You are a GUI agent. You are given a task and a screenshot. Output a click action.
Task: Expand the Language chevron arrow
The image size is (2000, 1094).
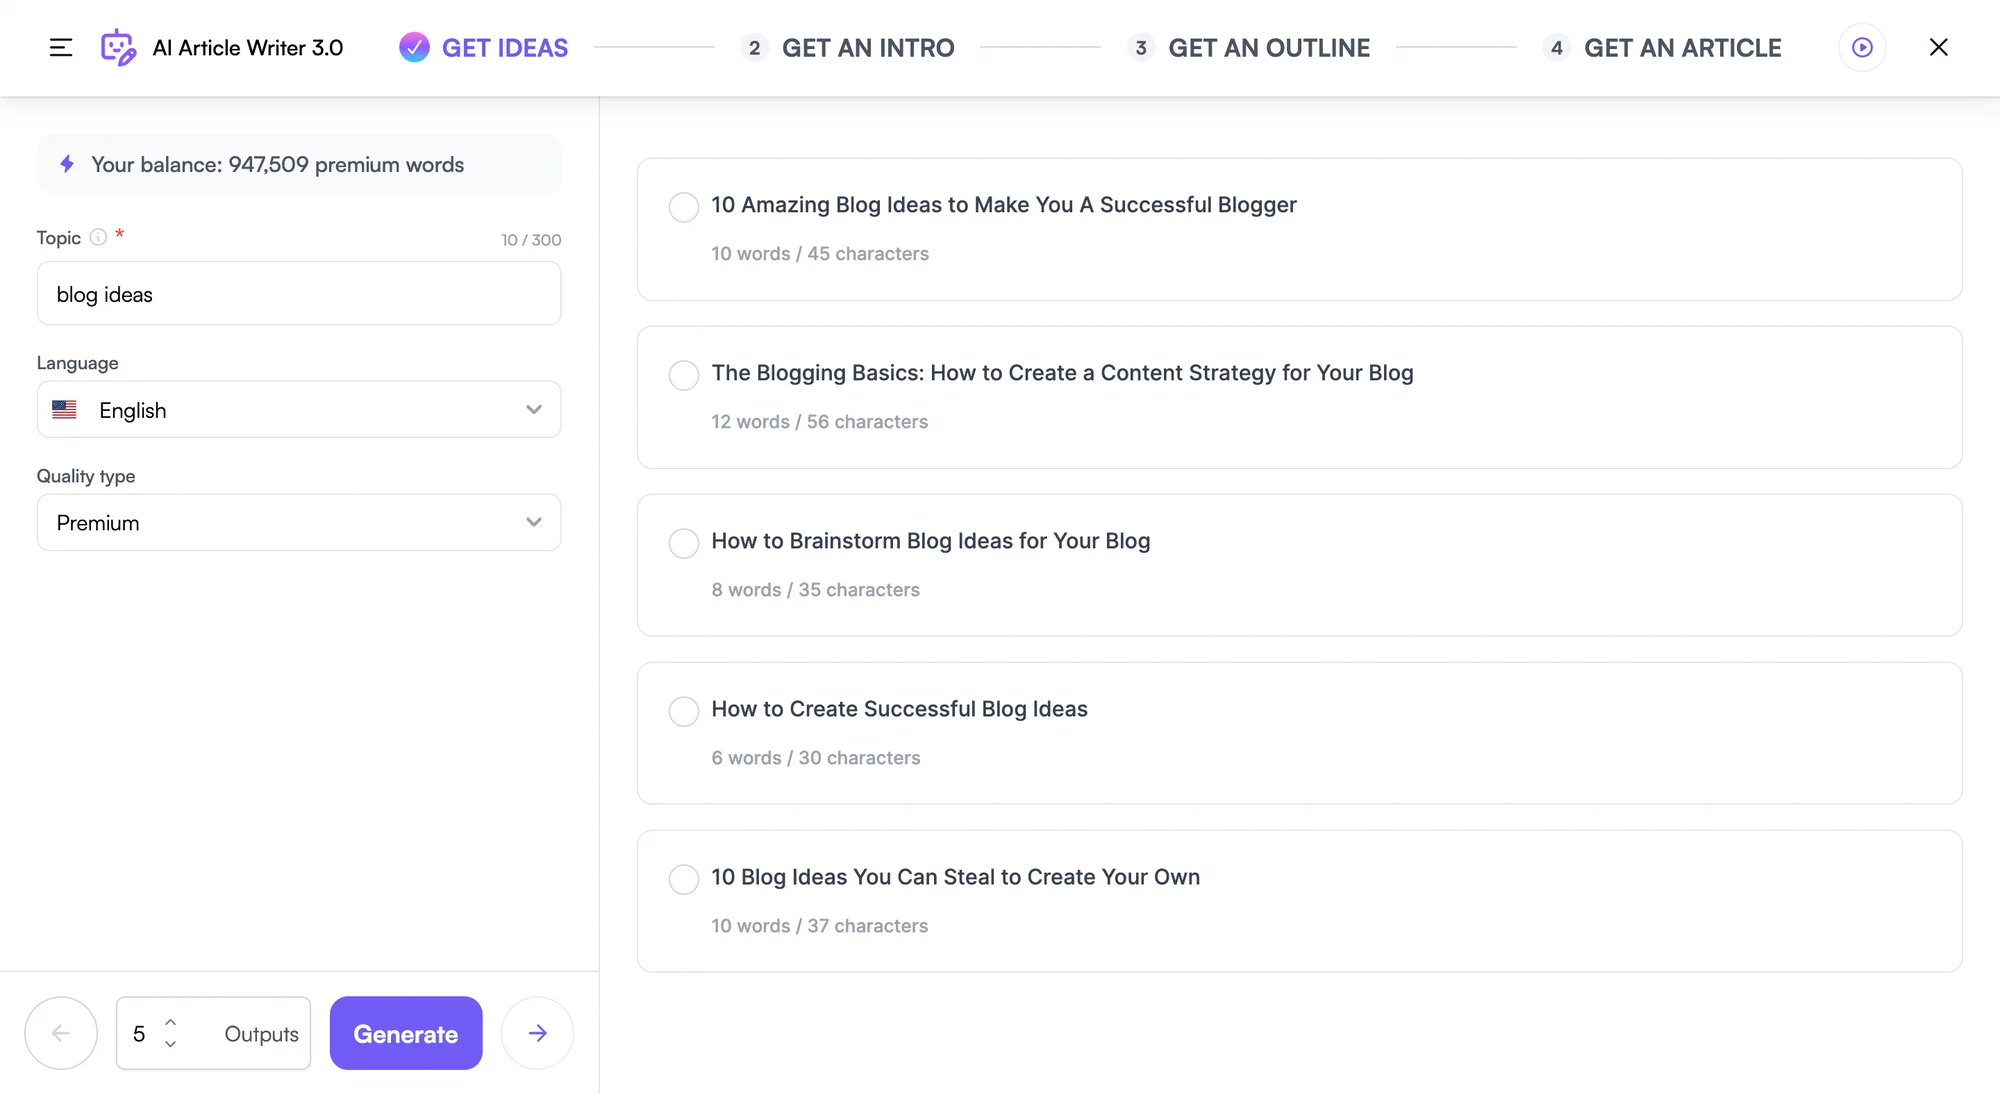click(x=534, y=410)
